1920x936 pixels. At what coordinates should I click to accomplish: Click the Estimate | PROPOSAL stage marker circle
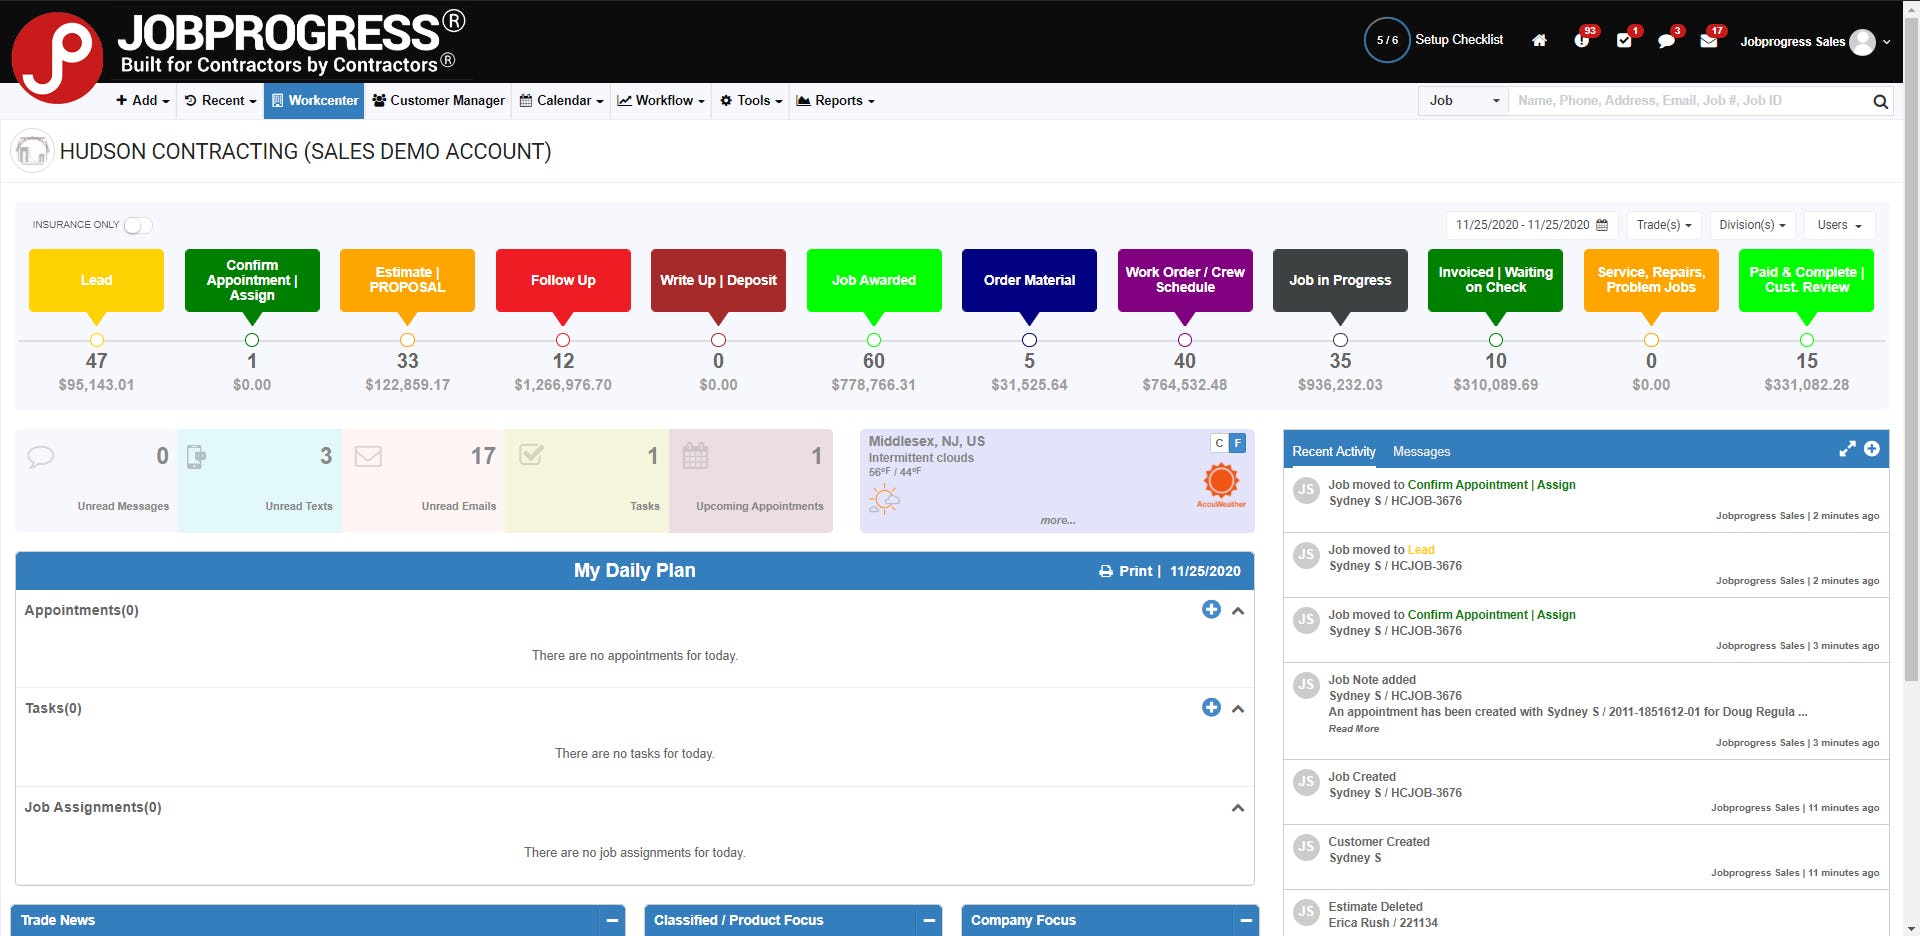[x=407, y=340]
